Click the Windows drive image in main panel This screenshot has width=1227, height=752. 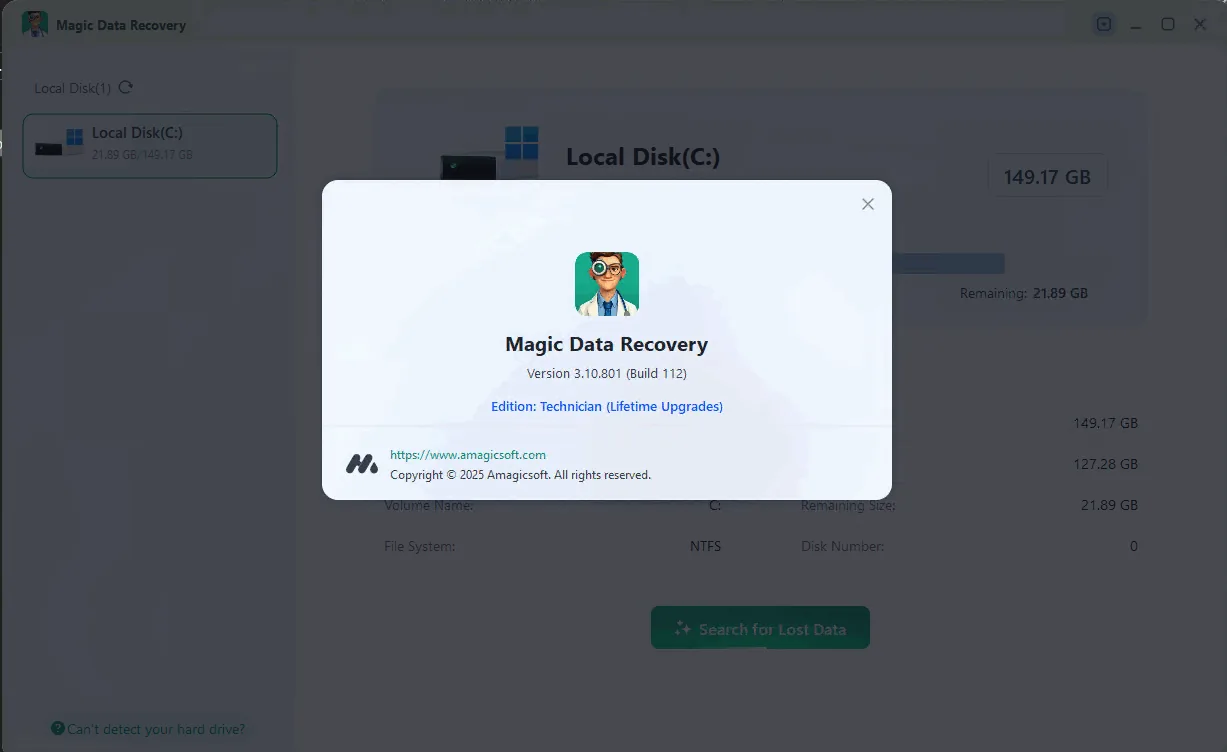click(x=491, y=153)
